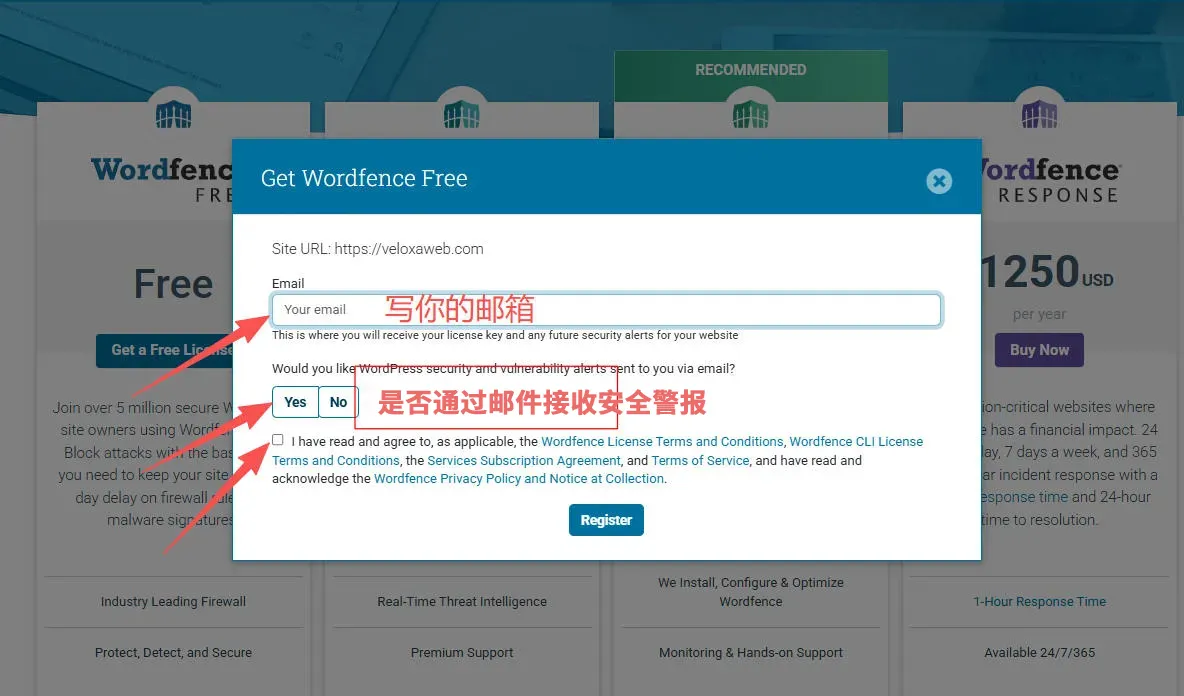Close the Get Wordfence Free dialog
1184x696 pixels.
938,181
